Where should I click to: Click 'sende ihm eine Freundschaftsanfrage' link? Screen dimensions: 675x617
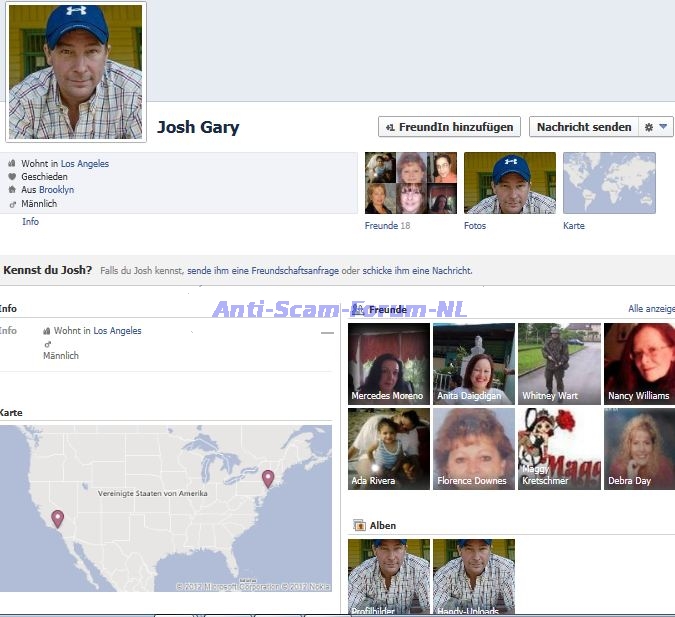[x=262, y=271]
